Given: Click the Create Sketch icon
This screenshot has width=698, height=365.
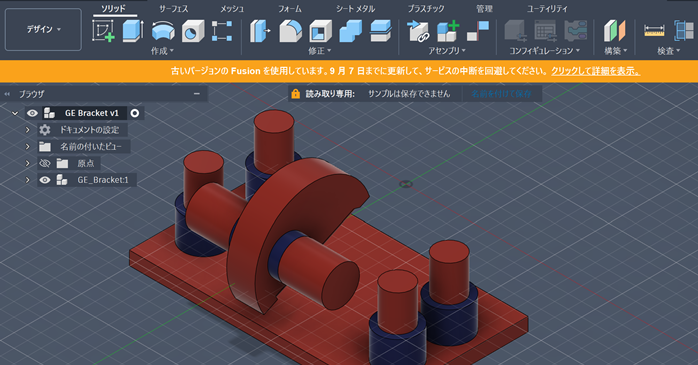Looking at the screenshot, I should (103, 31).
